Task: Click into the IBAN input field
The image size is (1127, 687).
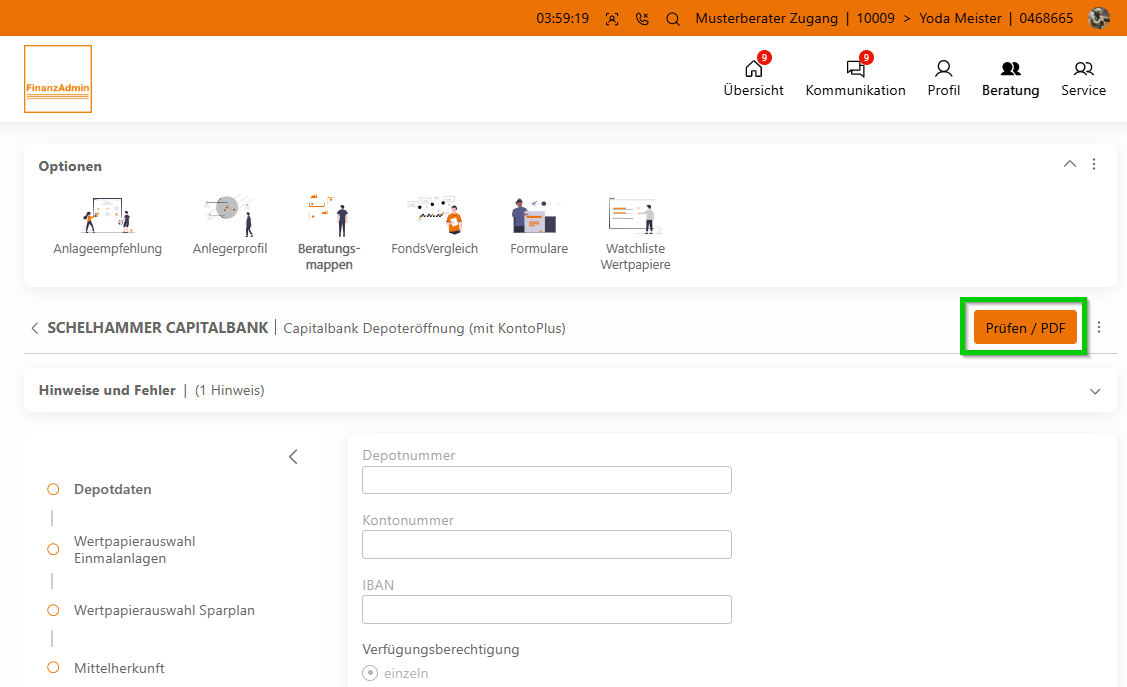Action: (546, 609)
